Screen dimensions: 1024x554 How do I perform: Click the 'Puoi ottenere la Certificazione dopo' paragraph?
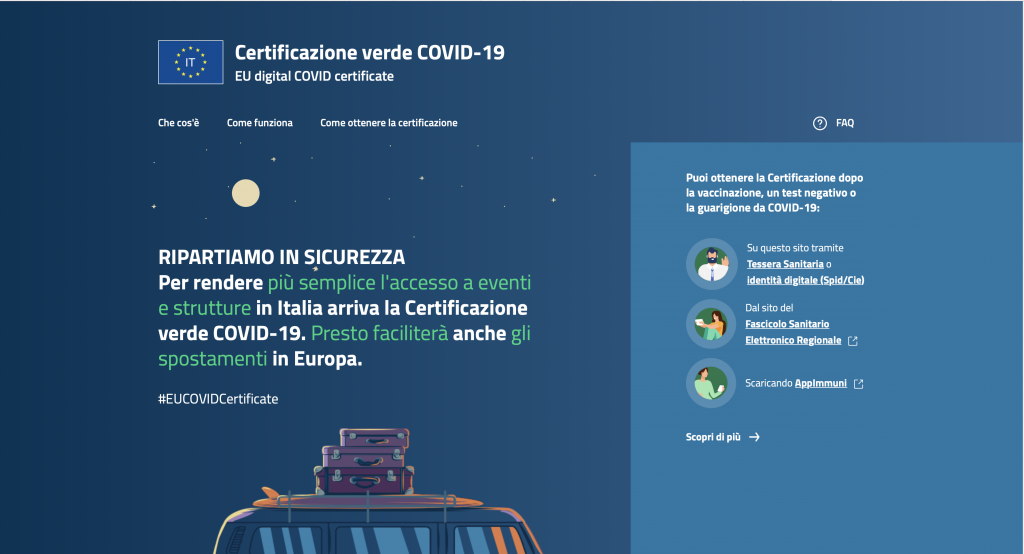click(775, 193)
